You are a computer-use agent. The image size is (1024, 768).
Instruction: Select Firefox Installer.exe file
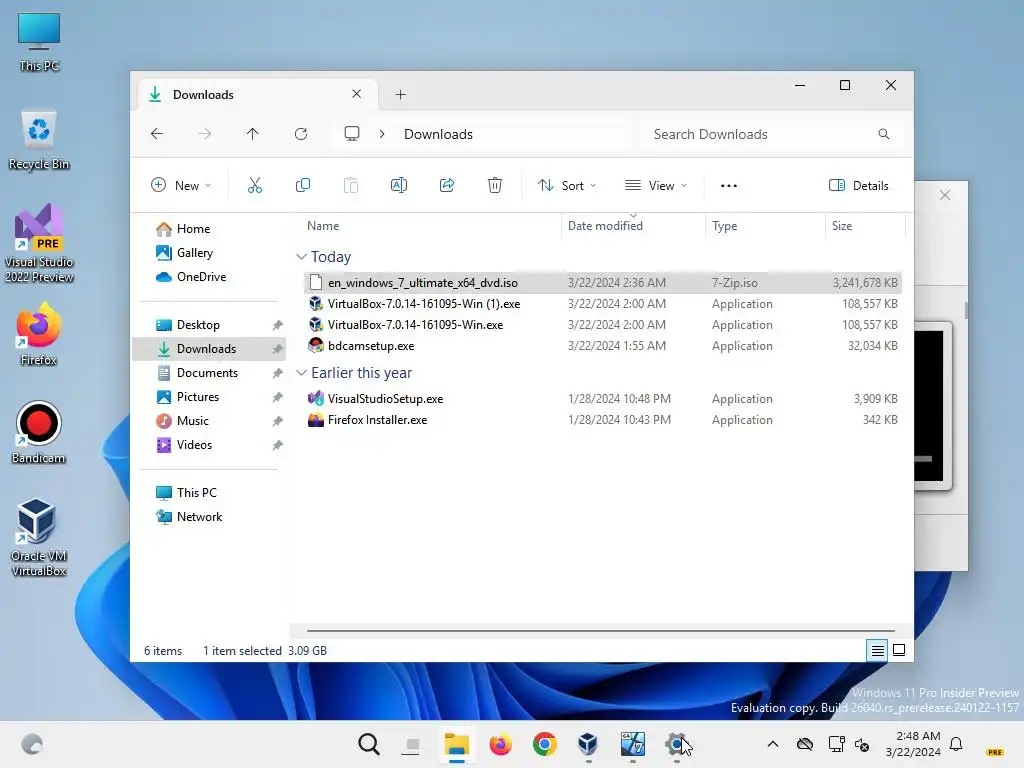603,420
